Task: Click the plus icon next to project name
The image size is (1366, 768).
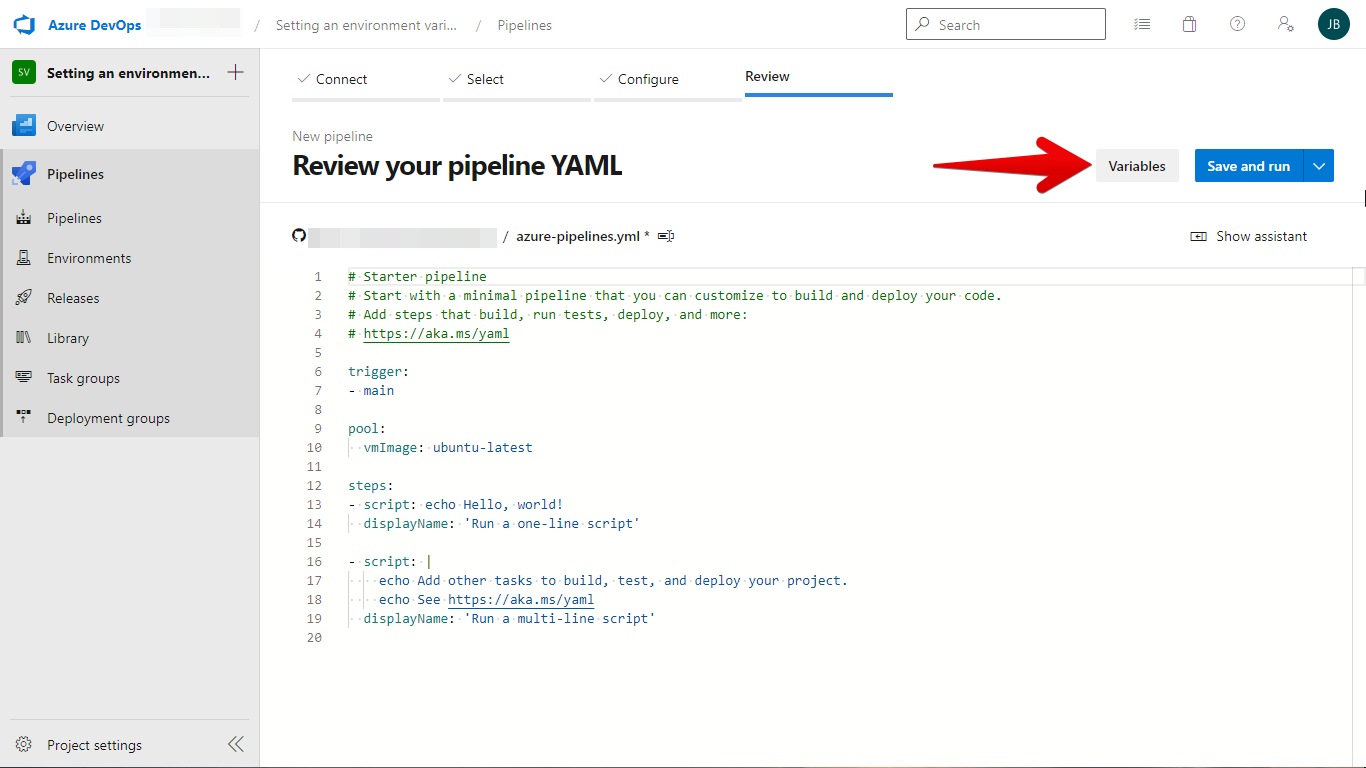Action: (x=235, y=72)
